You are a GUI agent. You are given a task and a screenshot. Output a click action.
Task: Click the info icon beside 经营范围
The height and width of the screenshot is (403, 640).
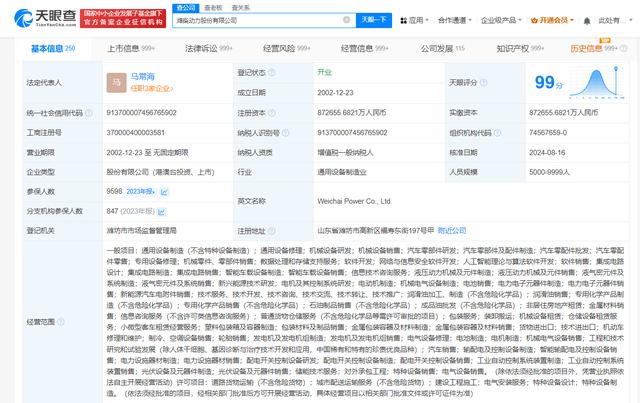pos(60,322)
